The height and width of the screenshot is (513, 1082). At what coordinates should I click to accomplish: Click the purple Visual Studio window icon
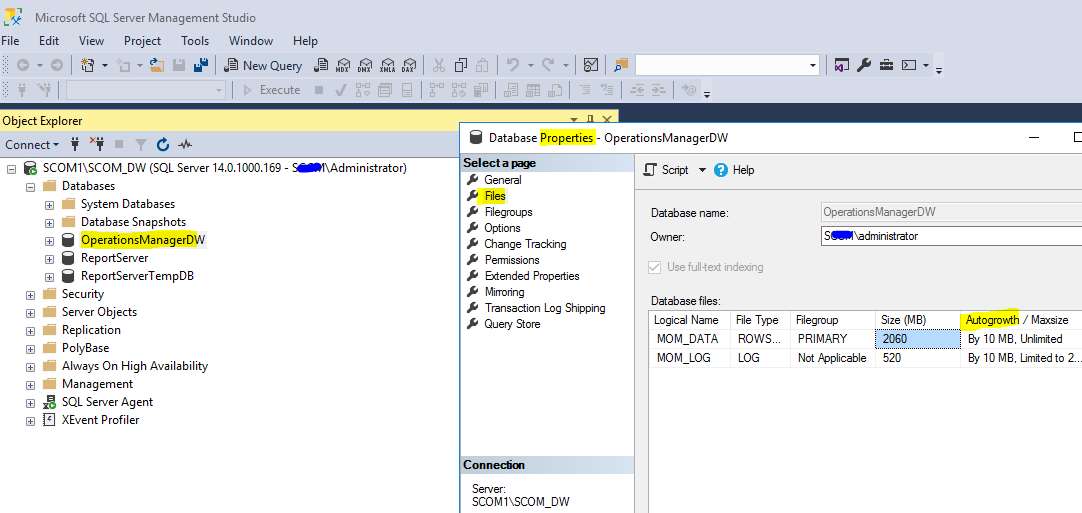tap(841, 65)
